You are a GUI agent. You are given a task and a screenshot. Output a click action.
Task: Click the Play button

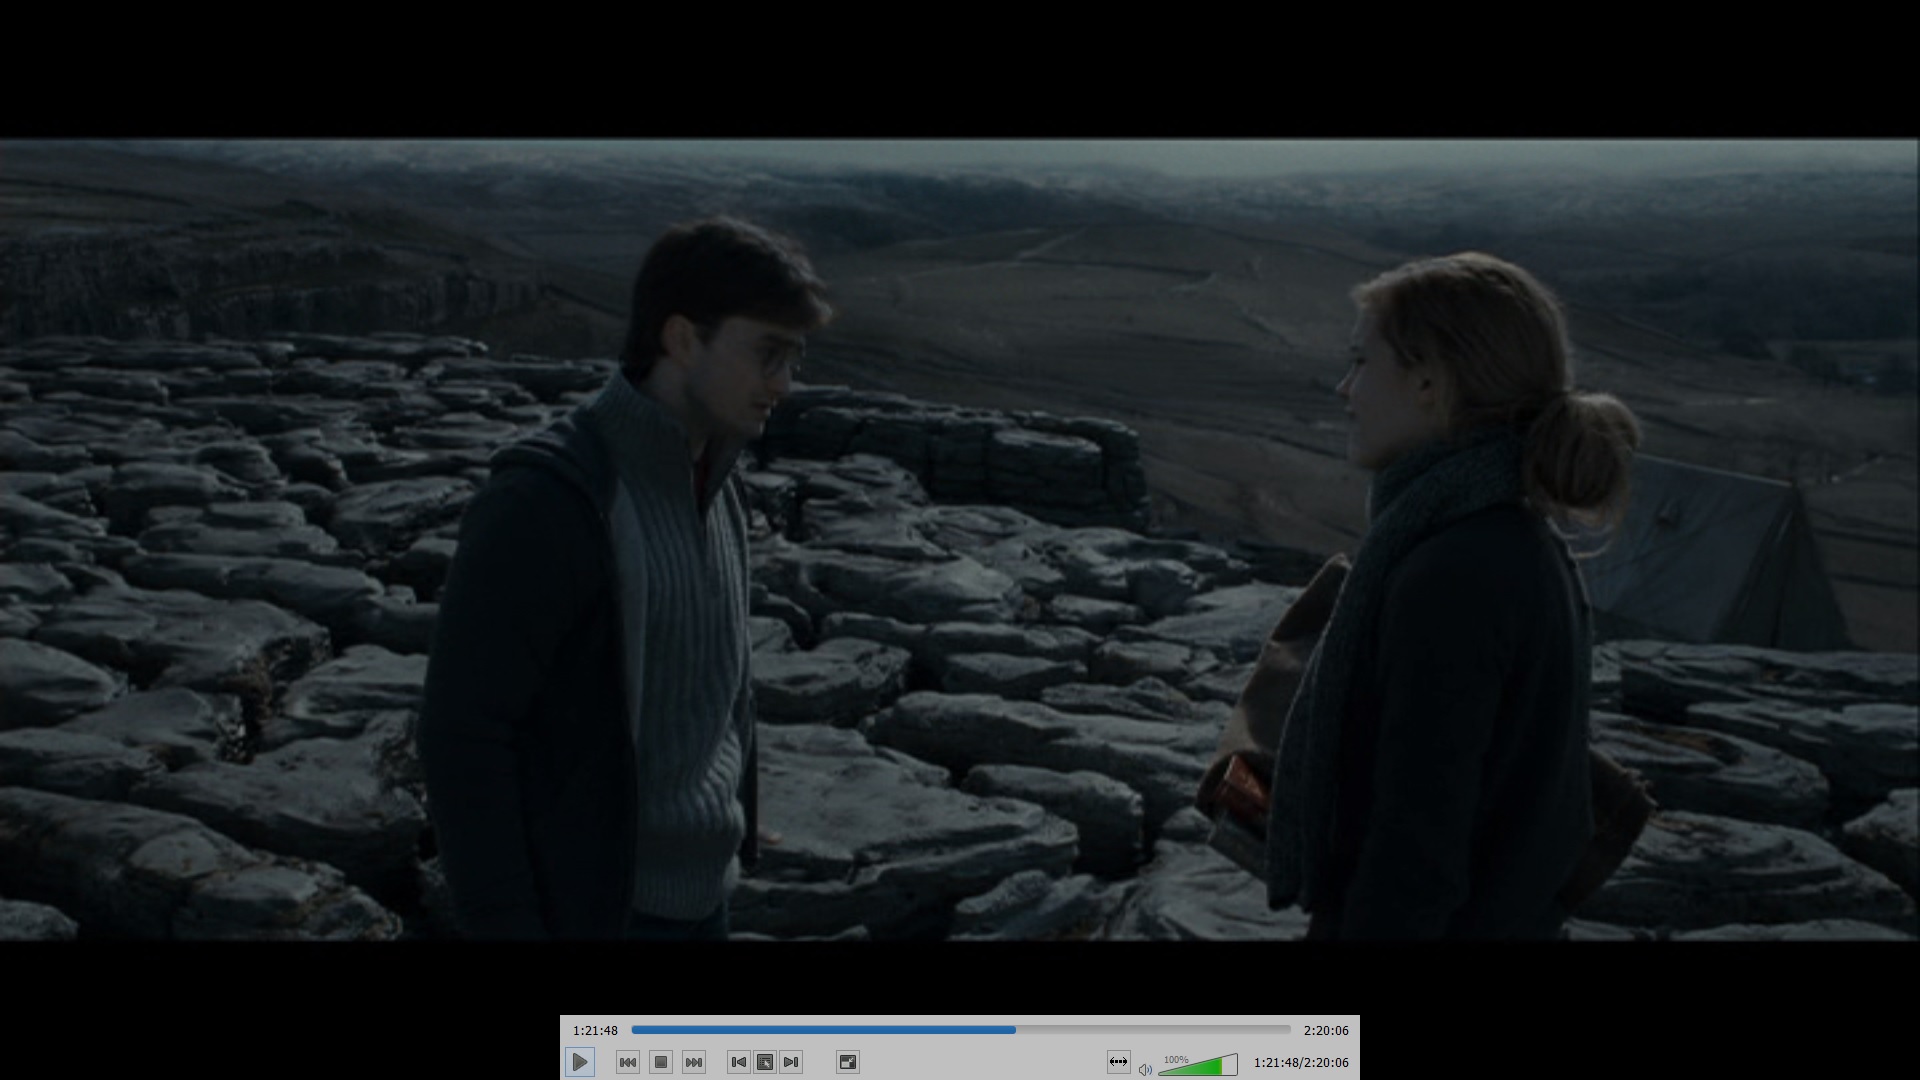pos(579,1062)
